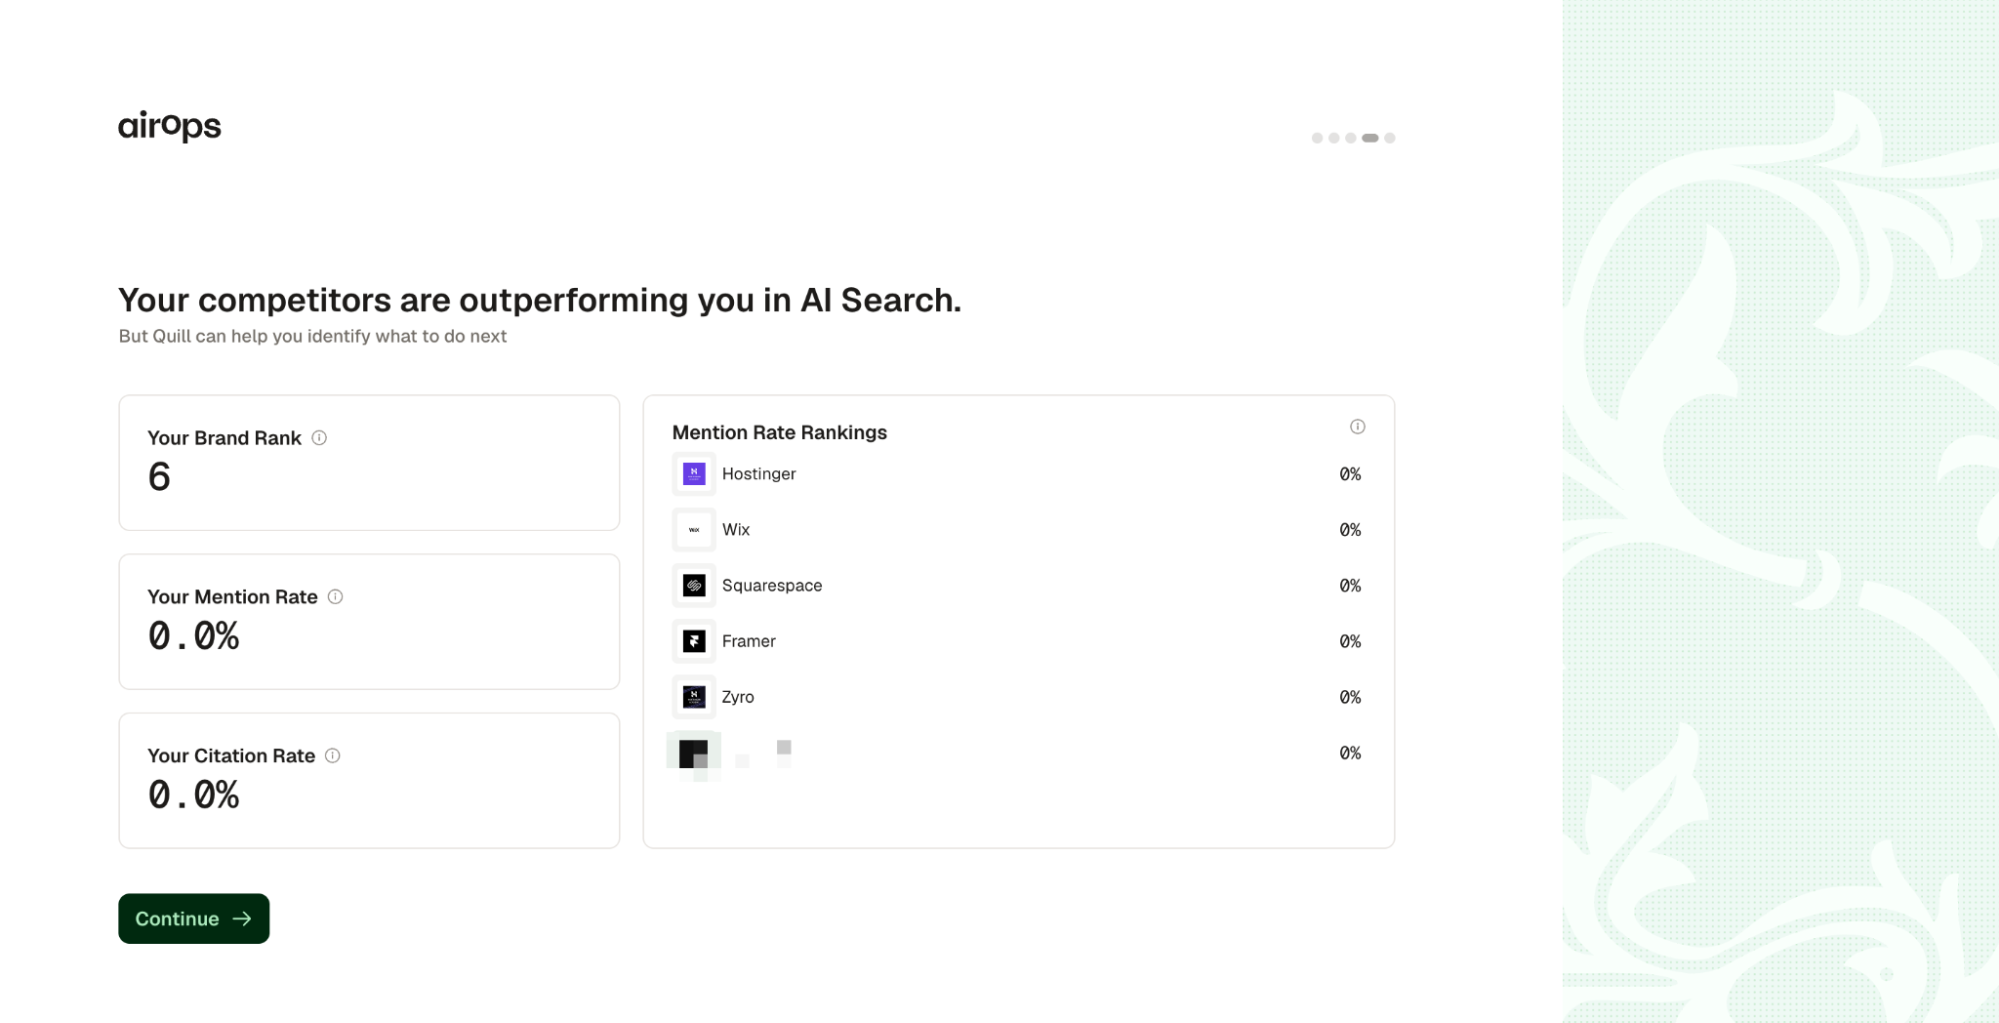Click the Your Mention Rate percentage

tap(194, 636)
